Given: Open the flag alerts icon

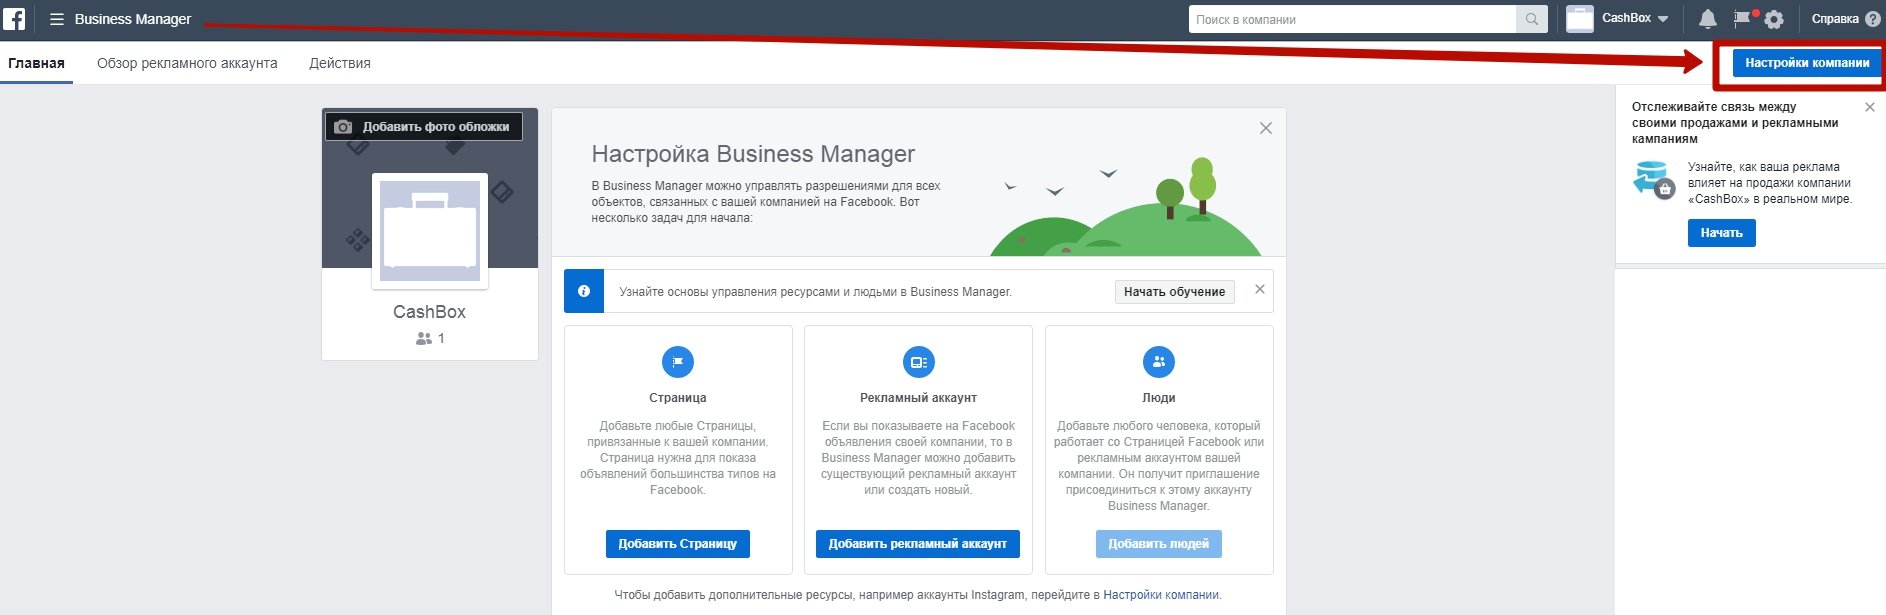Looking at the screenshot, I should (1743, 18).
